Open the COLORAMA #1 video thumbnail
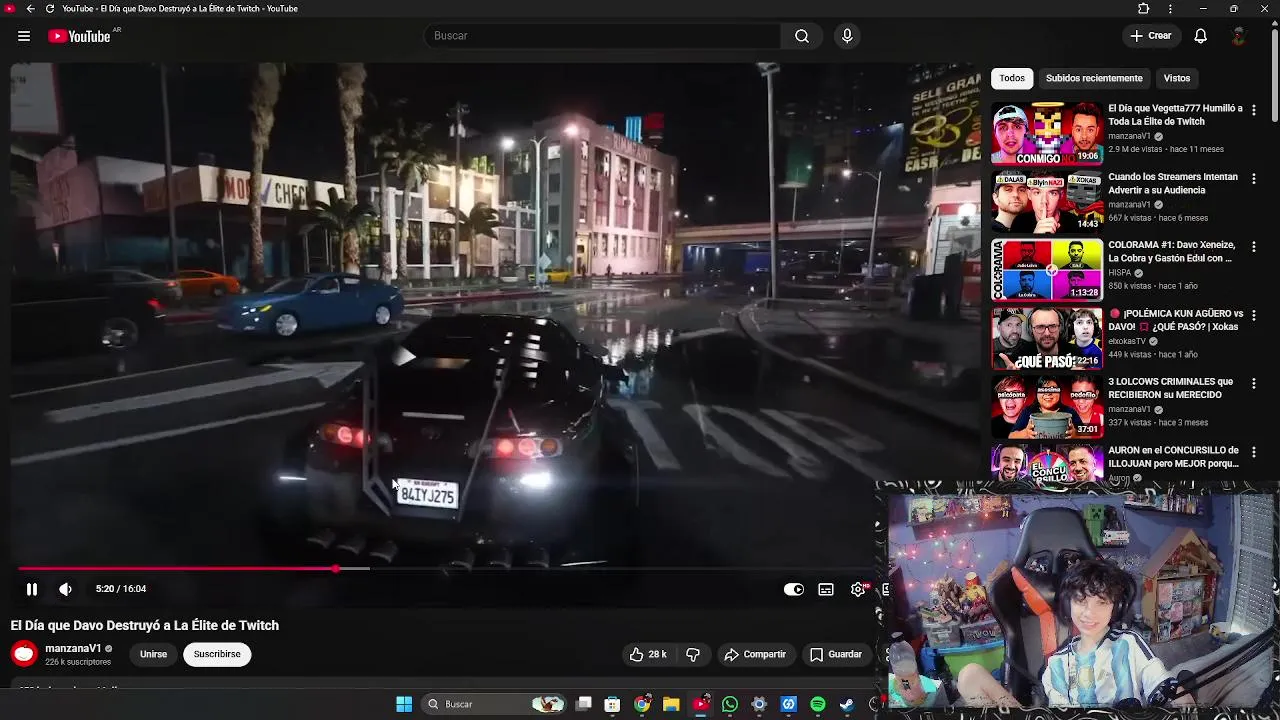1280x720 pixels. [1047, 270]
